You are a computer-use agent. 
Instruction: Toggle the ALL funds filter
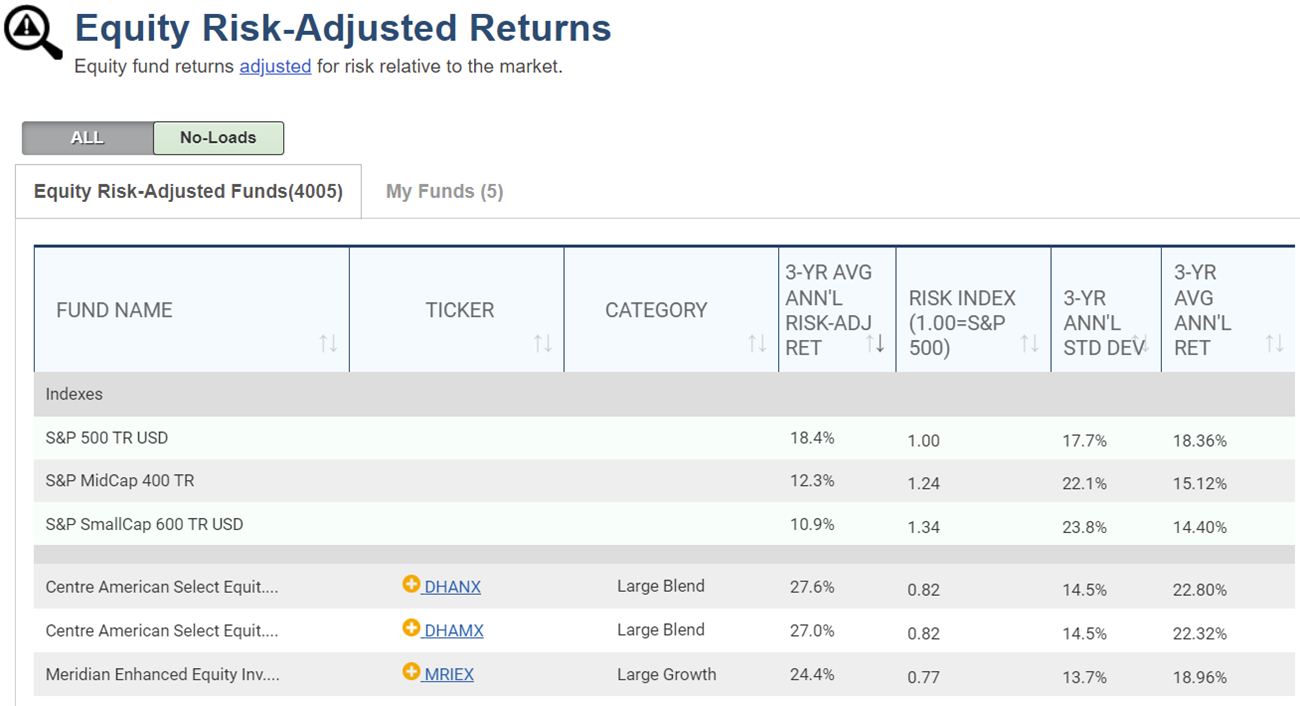(x=87, y=138)
